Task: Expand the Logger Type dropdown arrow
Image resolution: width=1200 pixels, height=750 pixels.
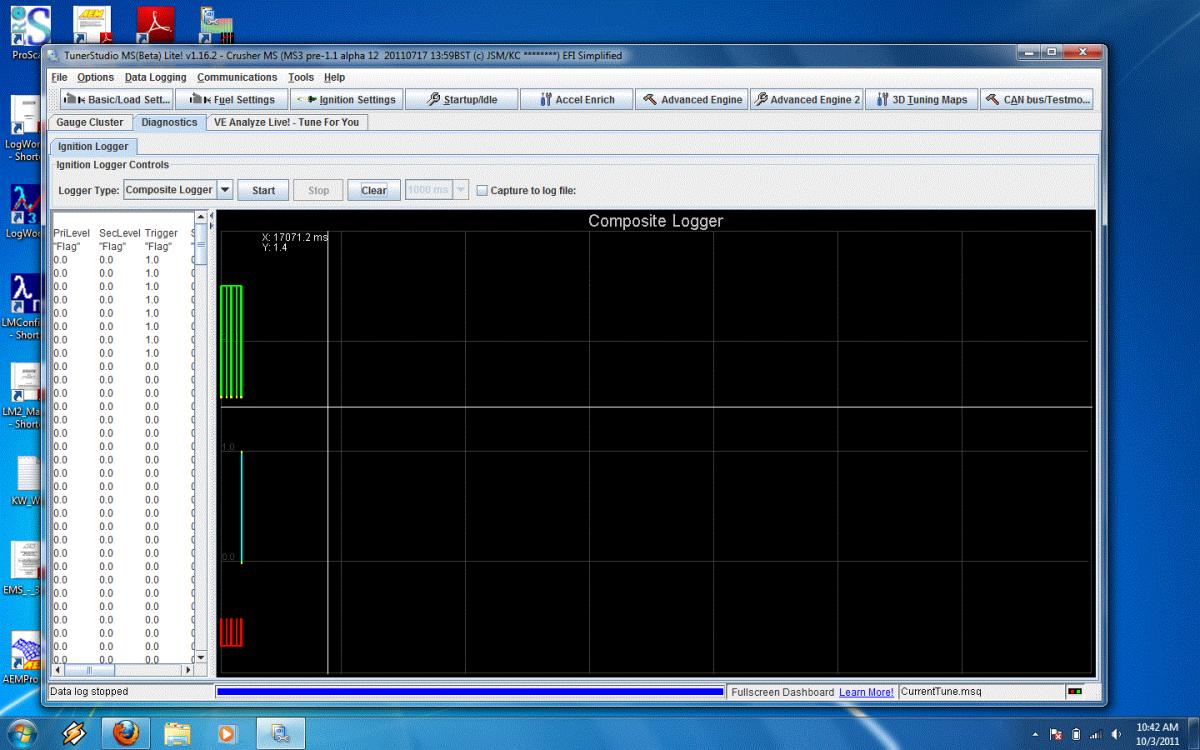Action: click(x=225, y=190)
